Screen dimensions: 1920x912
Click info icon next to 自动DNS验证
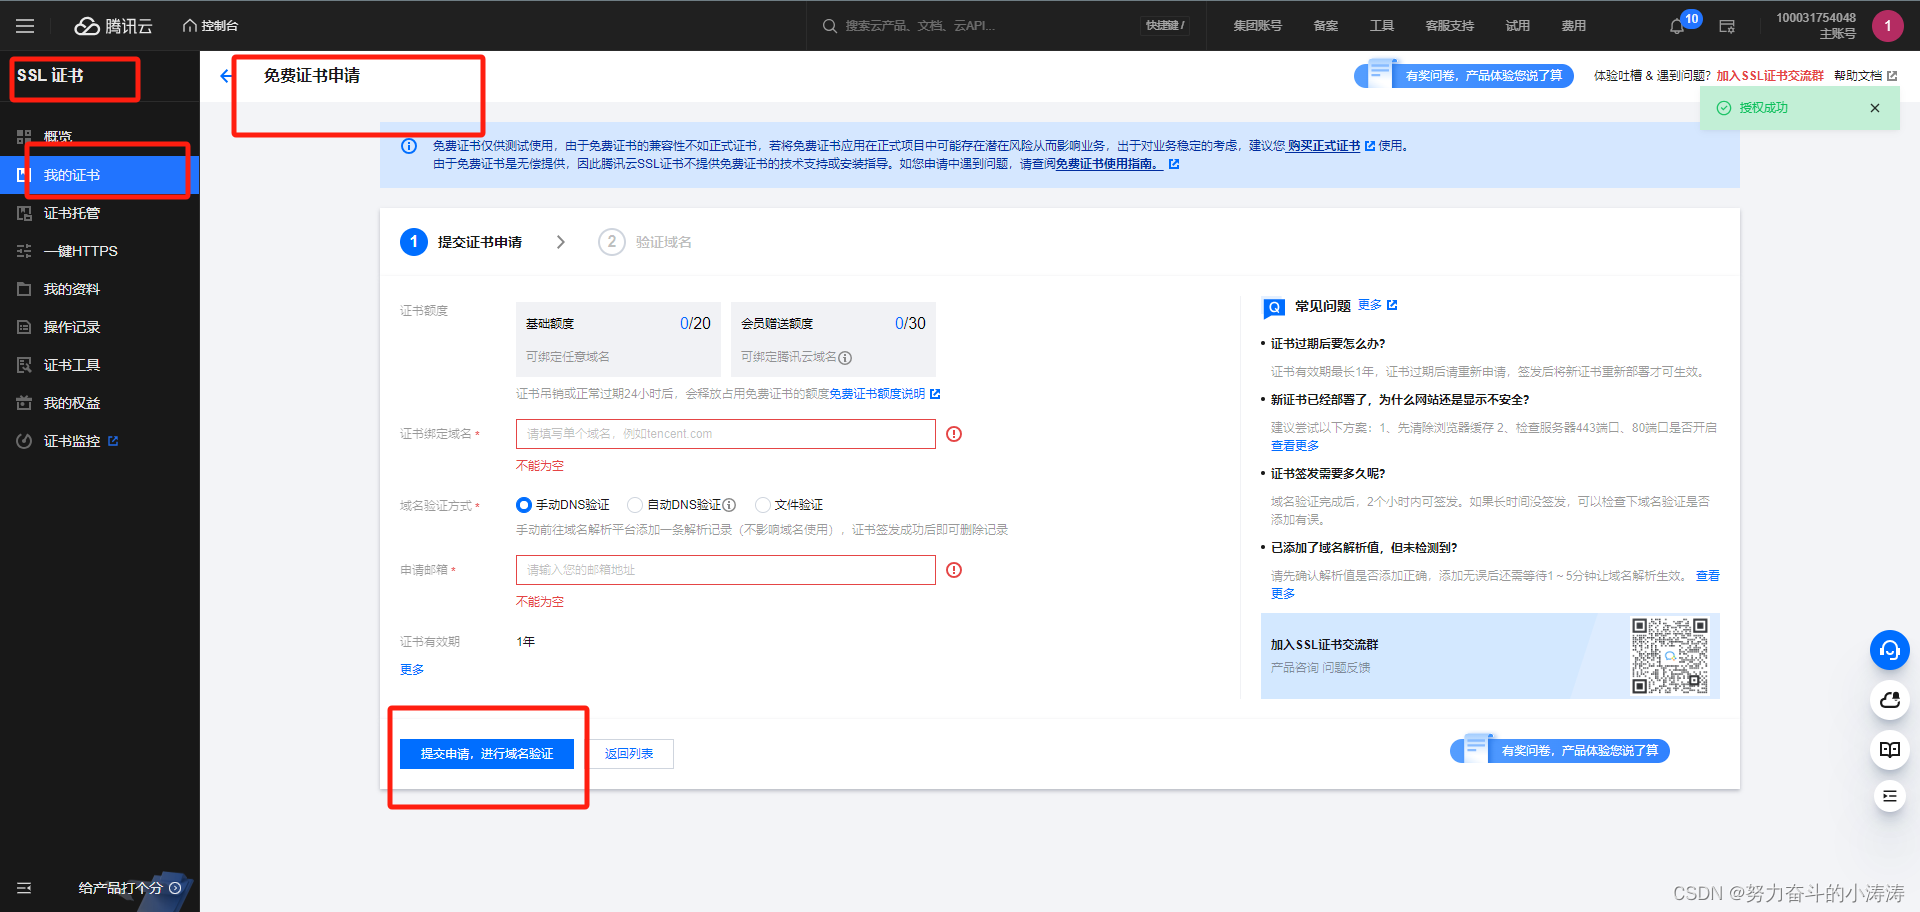click(729, 505)
